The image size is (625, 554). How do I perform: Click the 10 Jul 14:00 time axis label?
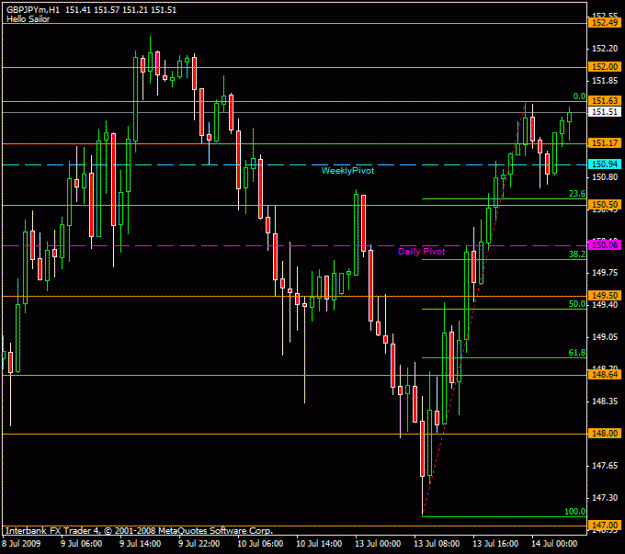coord(319,544)
